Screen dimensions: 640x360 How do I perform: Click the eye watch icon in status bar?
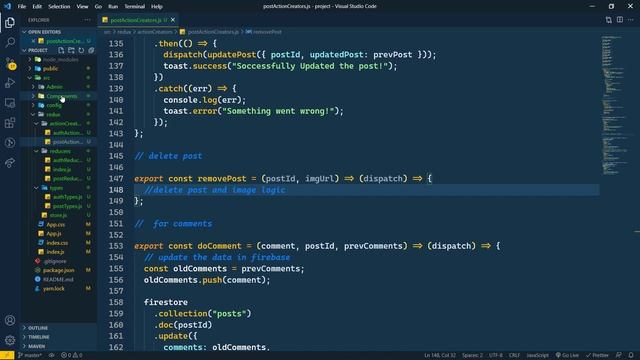point(51,355)
